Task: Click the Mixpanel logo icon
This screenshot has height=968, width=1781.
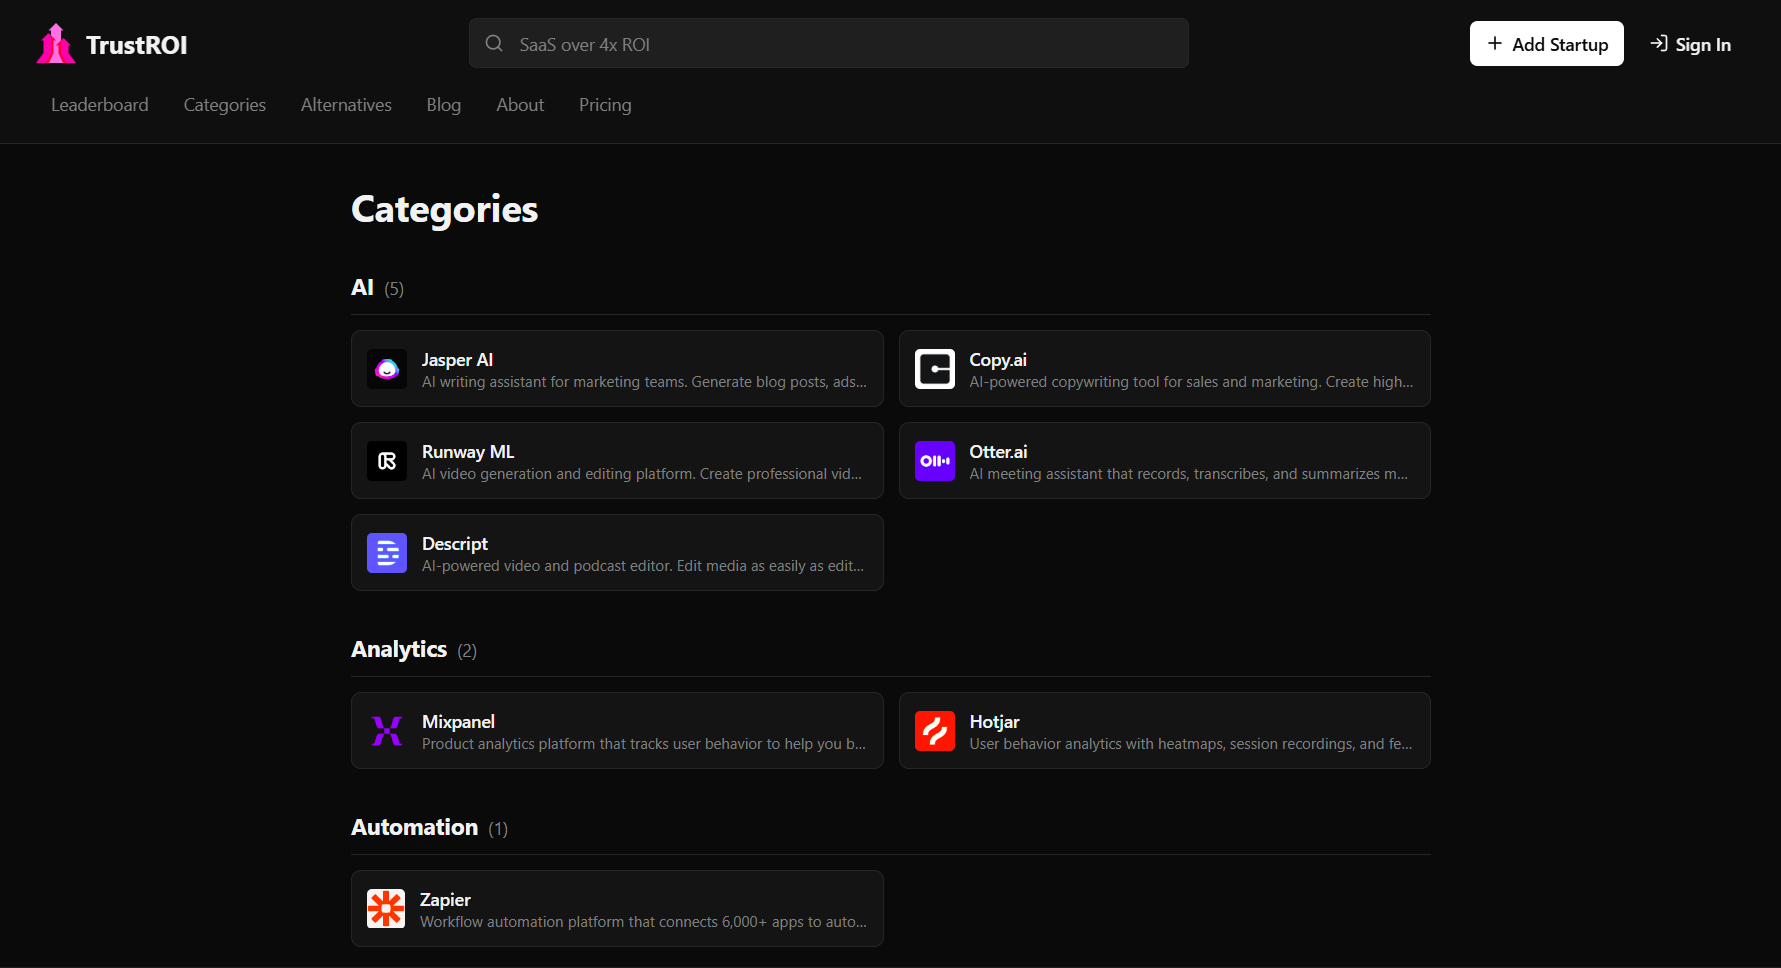Action: [387, 731]
